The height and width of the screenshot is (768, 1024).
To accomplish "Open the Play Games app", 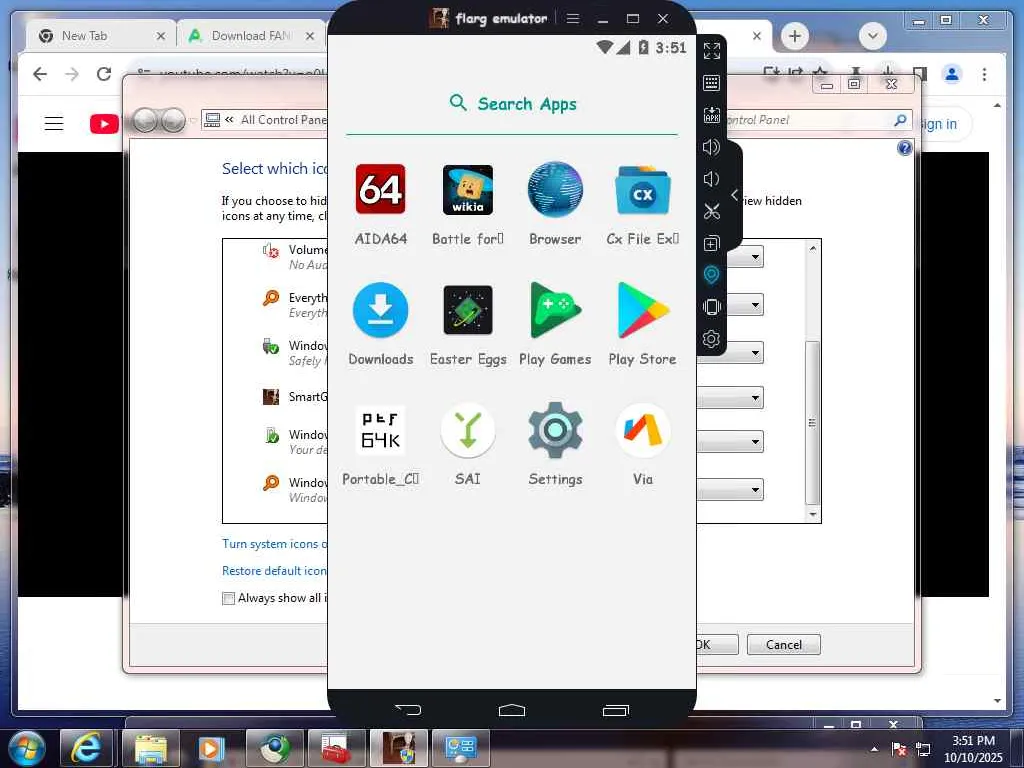I will (x=554, y=310).
